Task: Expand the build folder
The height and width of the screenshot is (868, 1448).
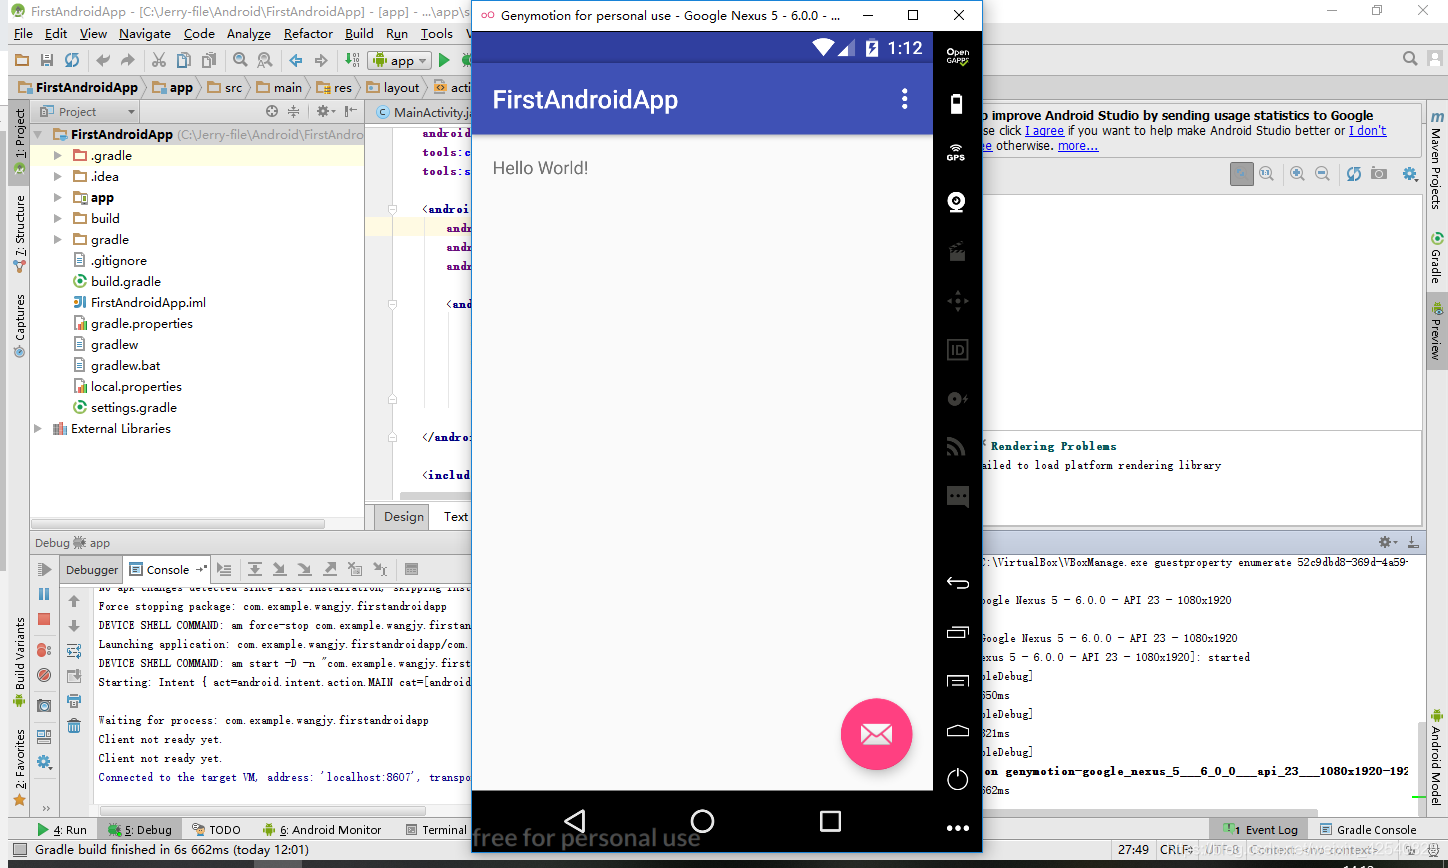Action: [57, 219]
